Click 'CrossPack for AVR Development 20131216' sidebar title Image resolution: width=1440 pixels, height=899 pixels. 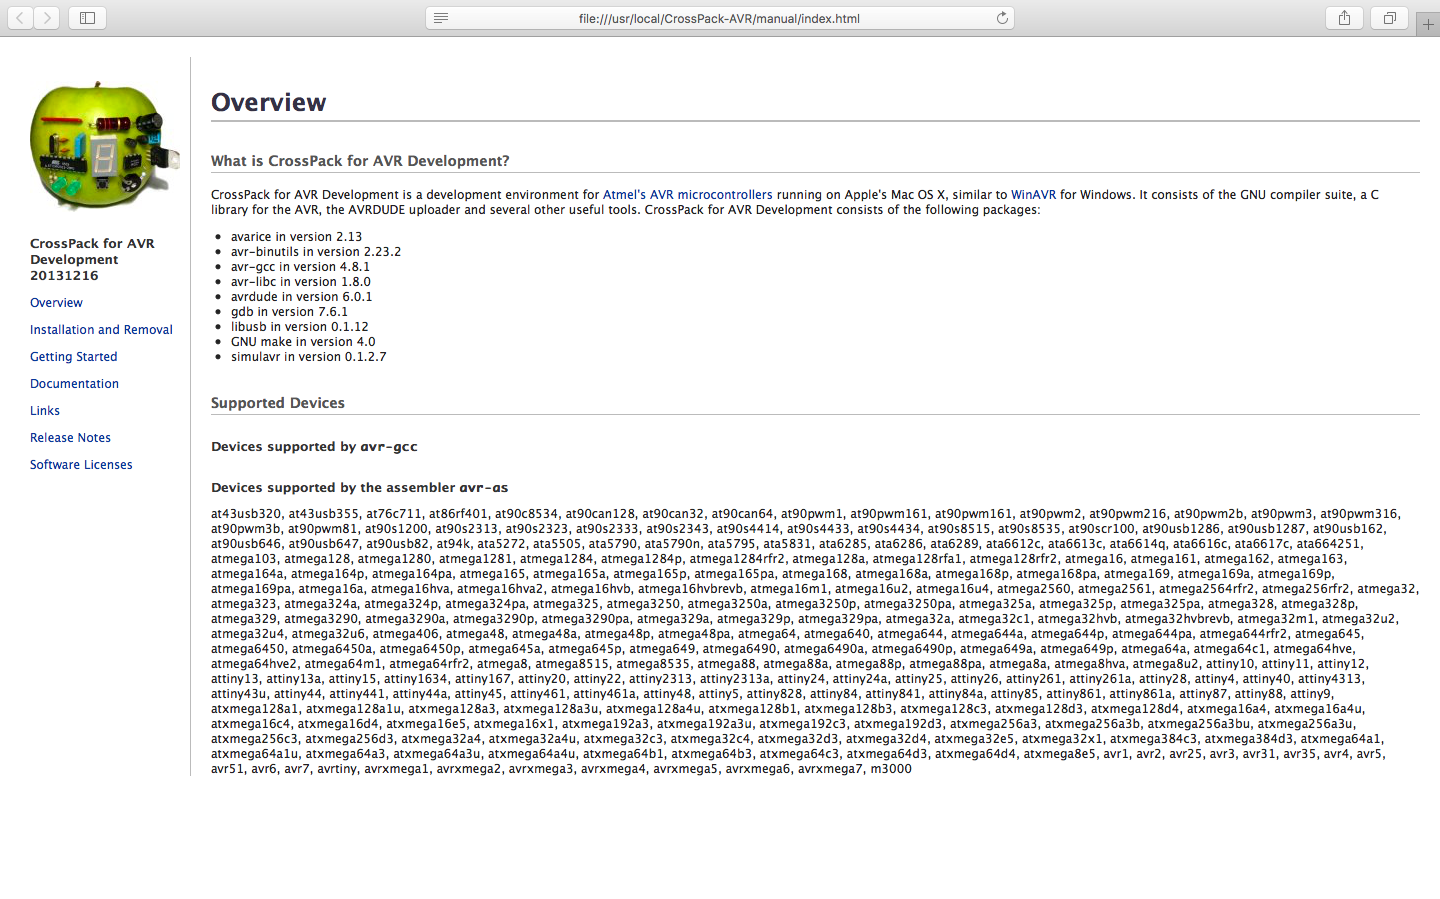tap(92, 260)
